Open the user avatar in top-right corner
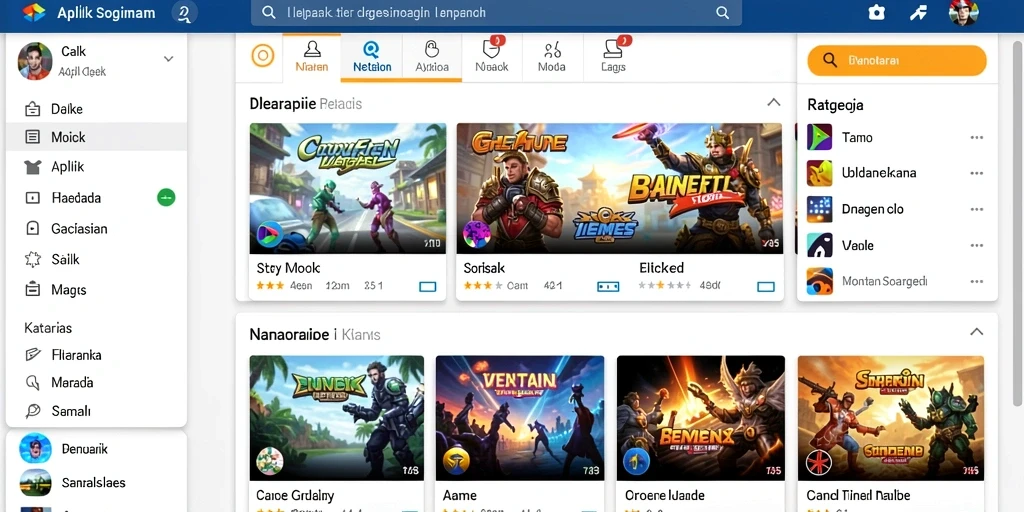The height and width of the screenshot is (512, 1024). (963, 13)
